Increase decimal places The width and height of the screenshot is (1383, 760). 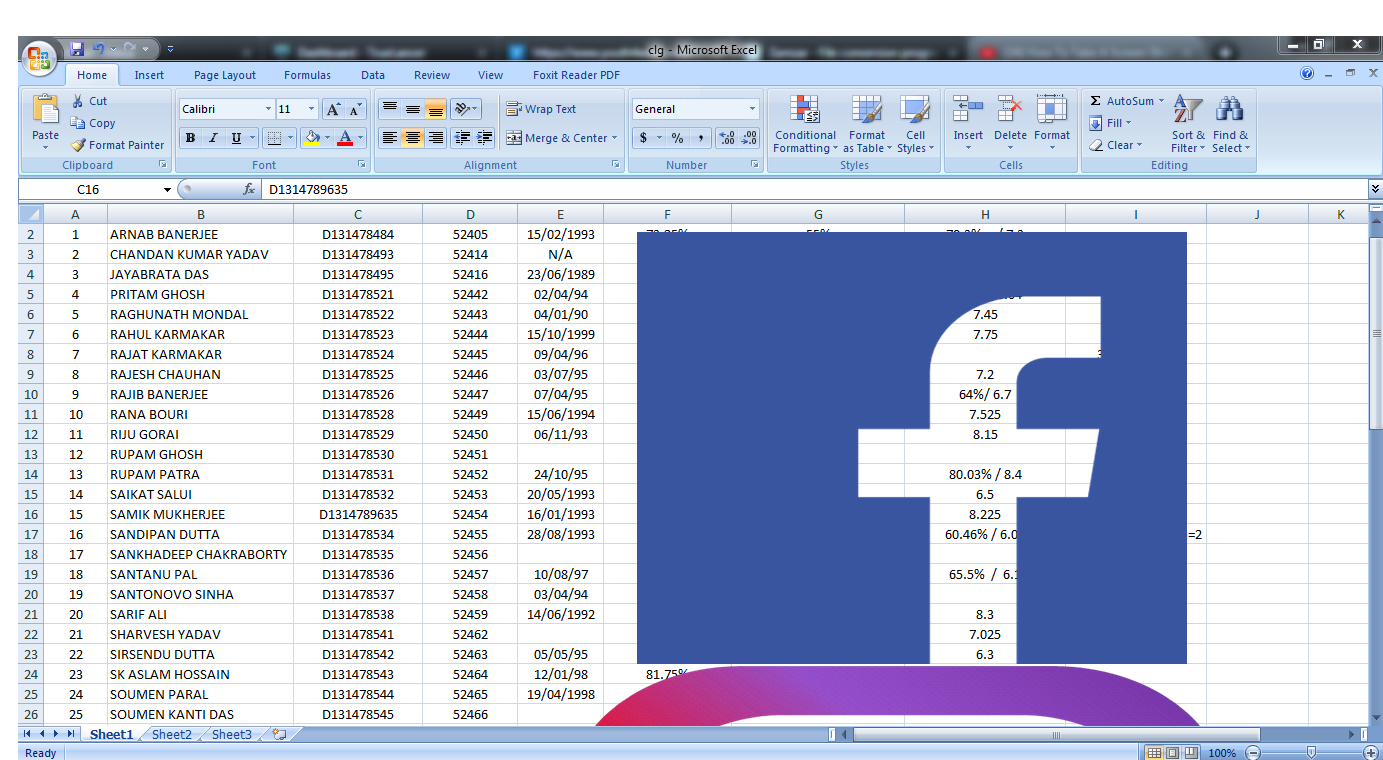[727, 138]
